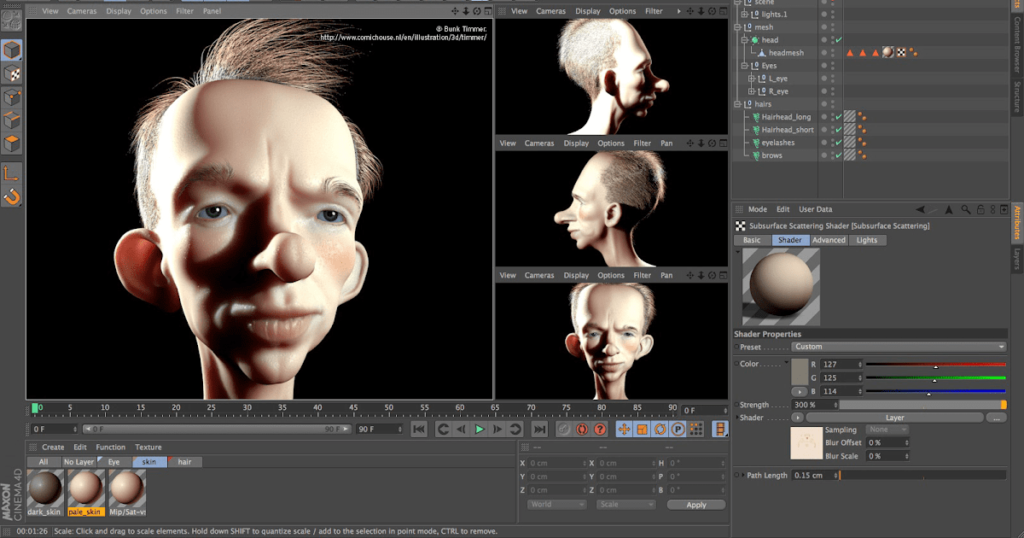Open the Scale dropdown in coordinates
This screenshot has width=1024, height=538.
(625, 505)
